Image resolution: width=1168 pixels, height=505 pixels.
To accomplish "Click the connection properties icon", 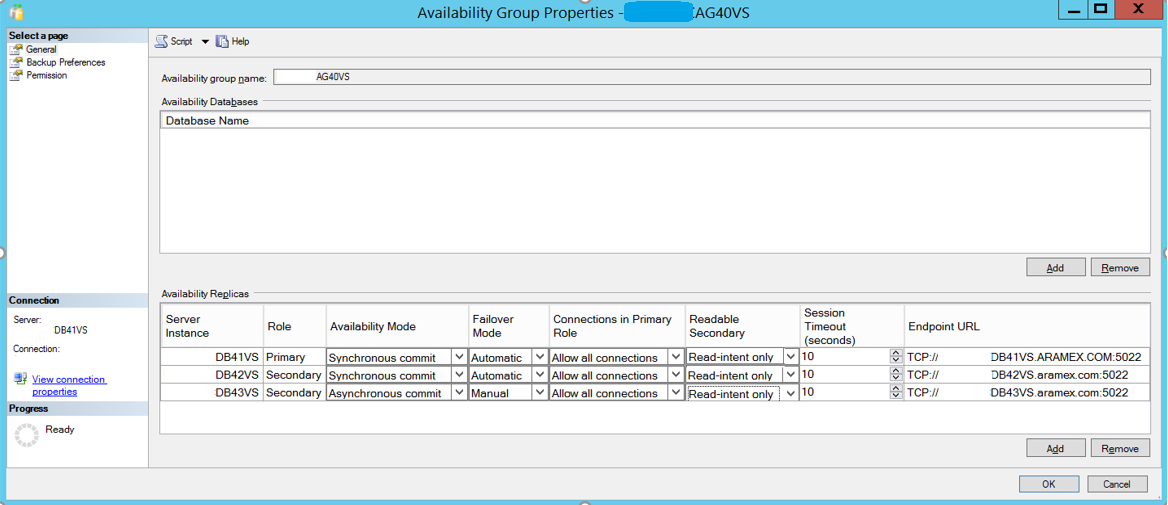I will click(20, 379).
